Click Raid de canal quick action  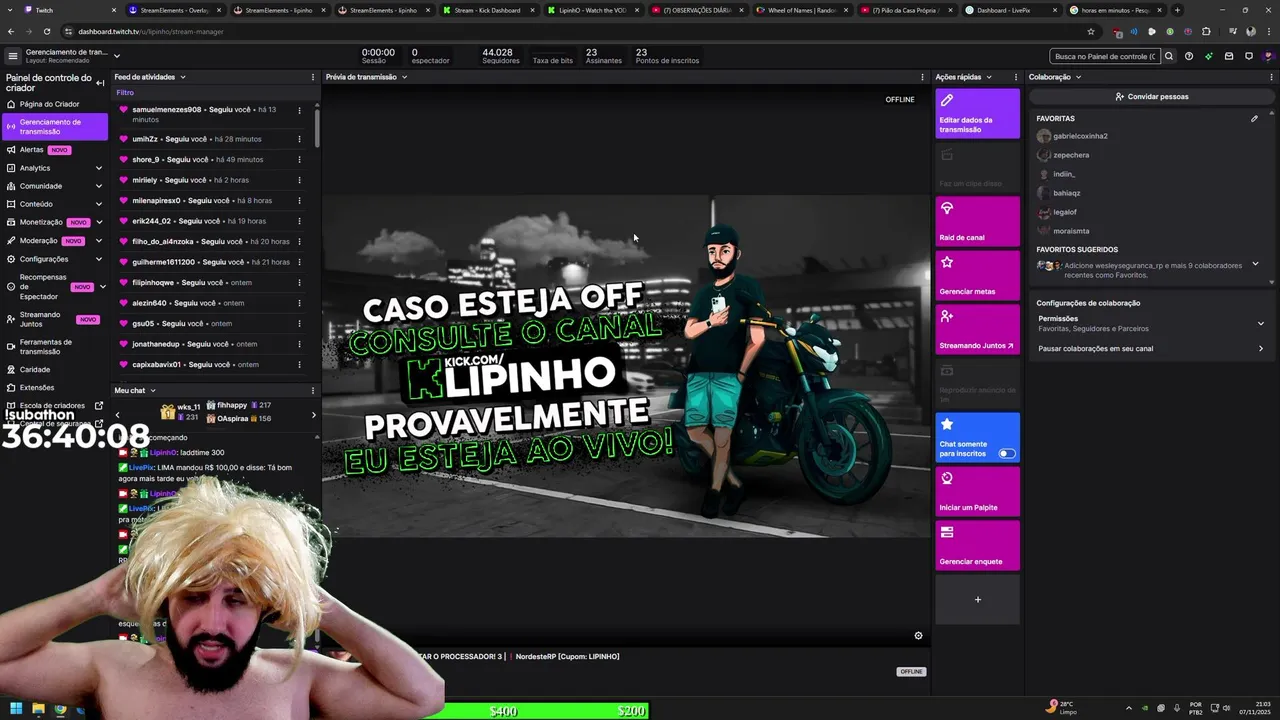tap(978, 221)
